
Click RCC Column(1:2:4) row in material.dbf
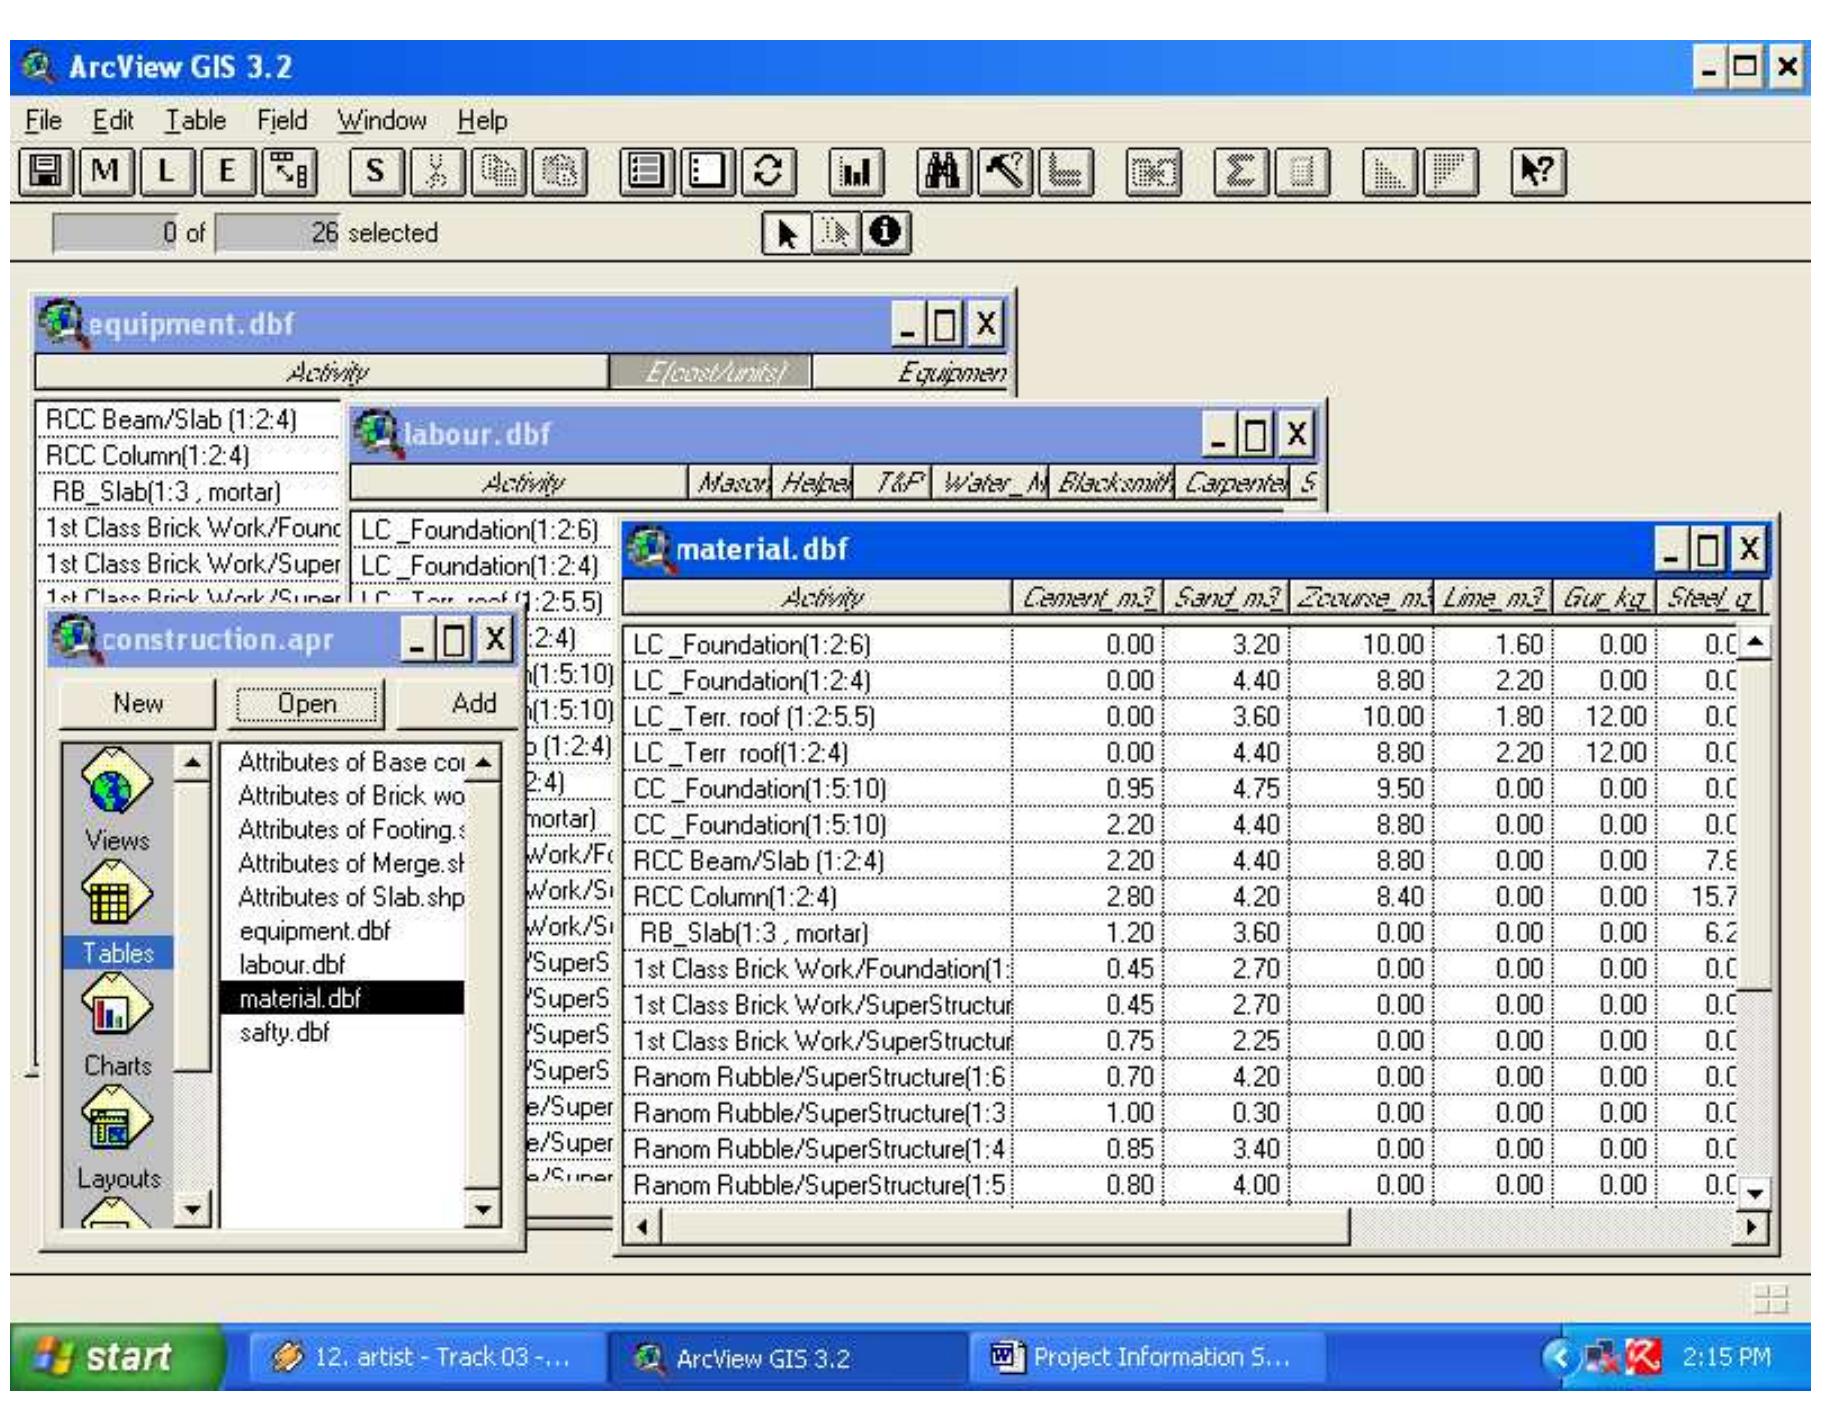(1178, 897)
